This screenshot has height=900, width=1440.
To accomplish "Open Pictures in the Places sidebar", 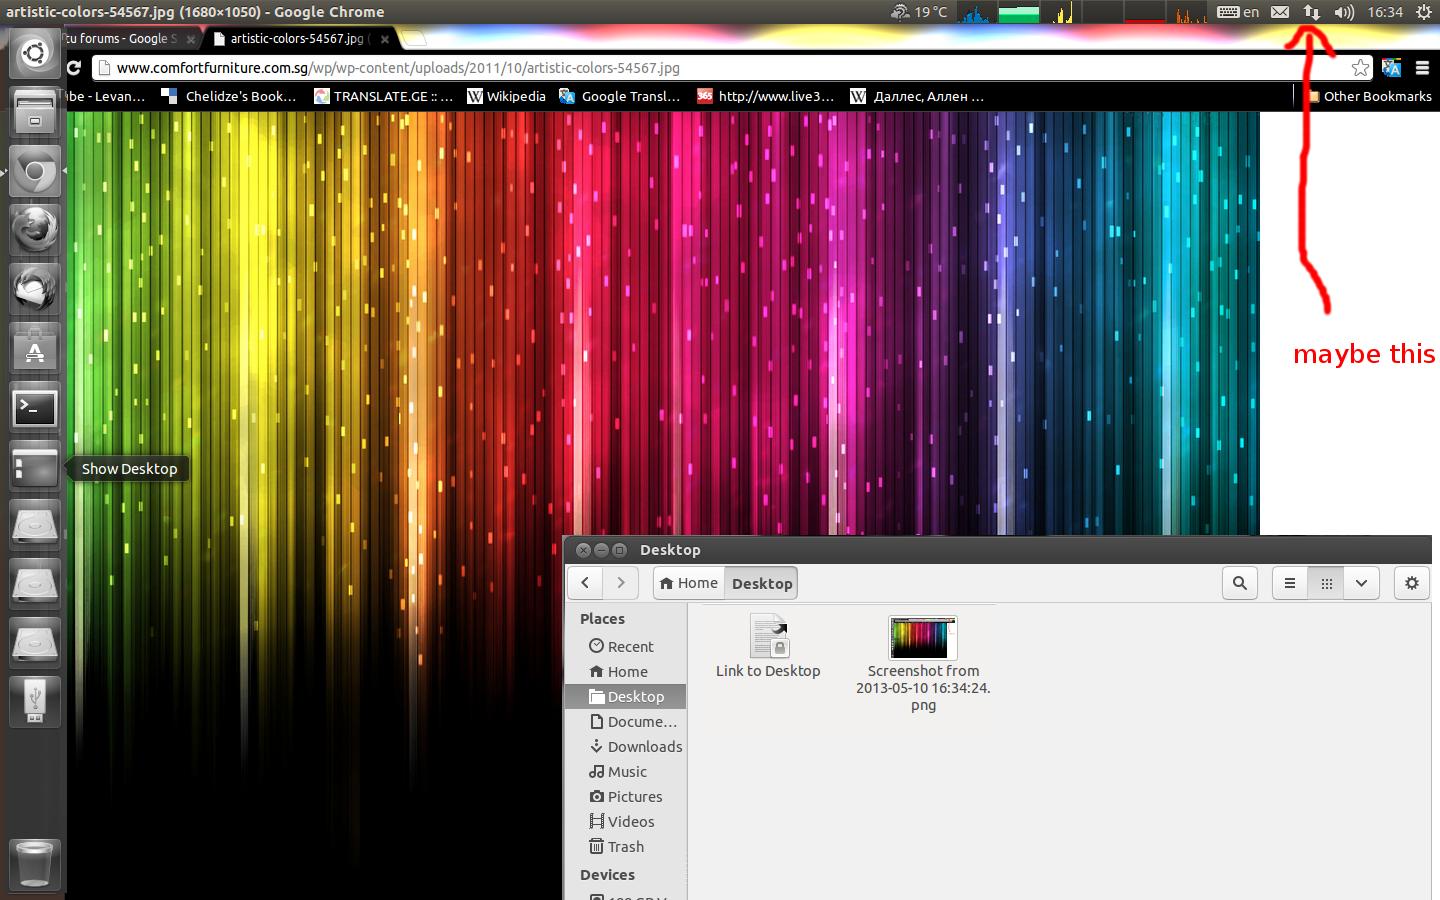I will [626, 797].
